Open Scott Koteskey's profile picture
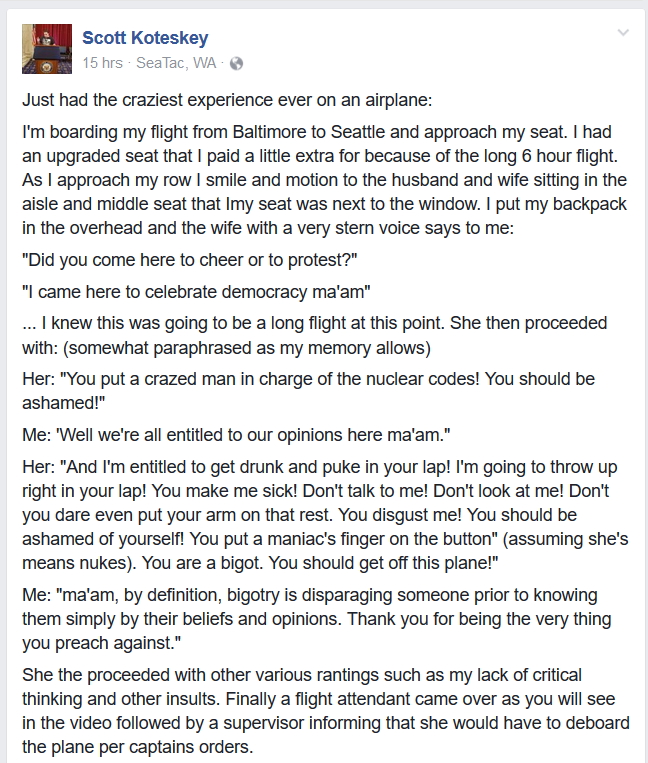648x763 pixels. click(47, 49)
